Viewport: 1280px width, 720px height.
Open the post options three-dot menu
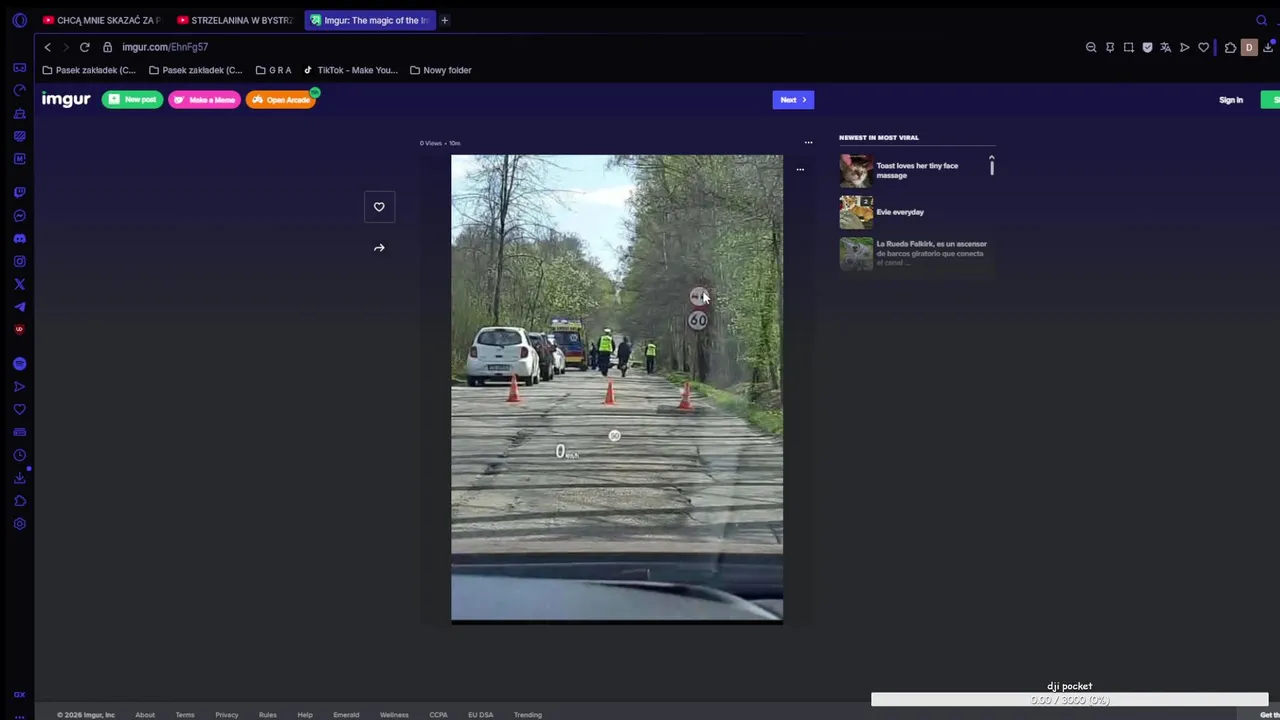click(808, 143)
